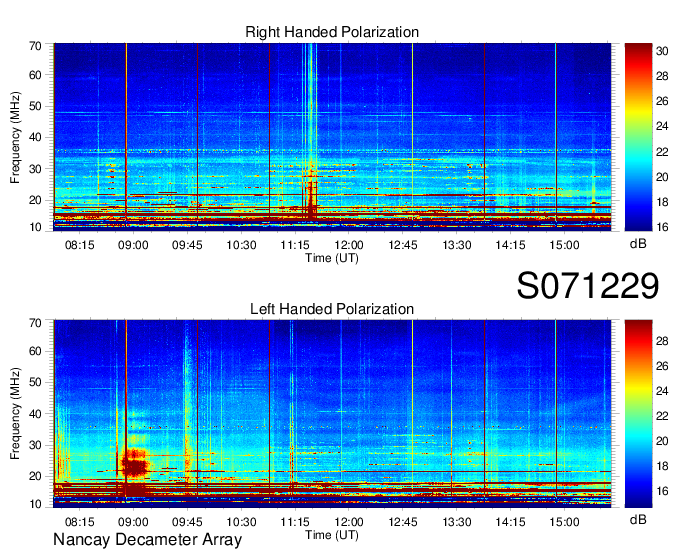
Task: Click 12:45 time tick under Right Handed plot
Action: pos(403,245)
